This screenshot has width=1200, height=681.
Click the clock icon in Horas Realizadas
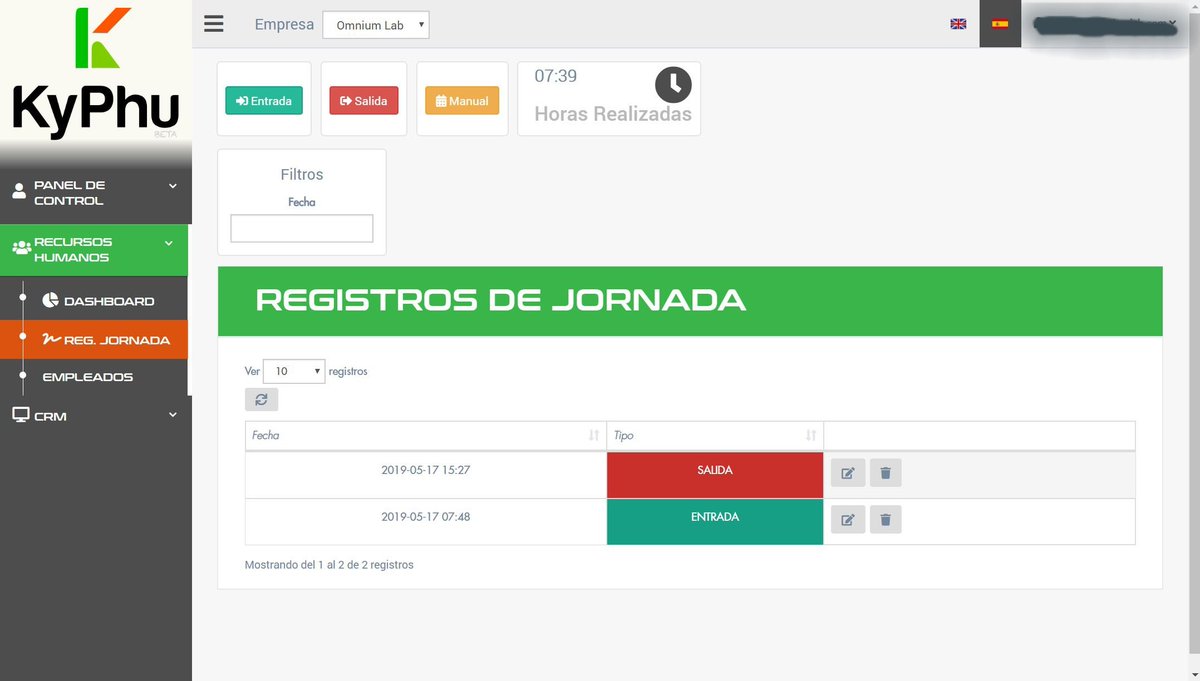tap(673, 85)
